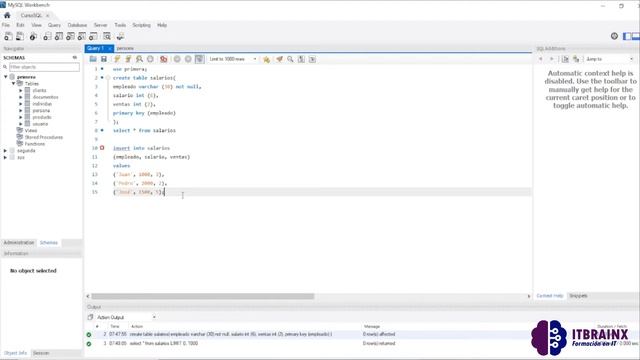
Task: Open preferences gear icon
Action: [x=614, y=36]
